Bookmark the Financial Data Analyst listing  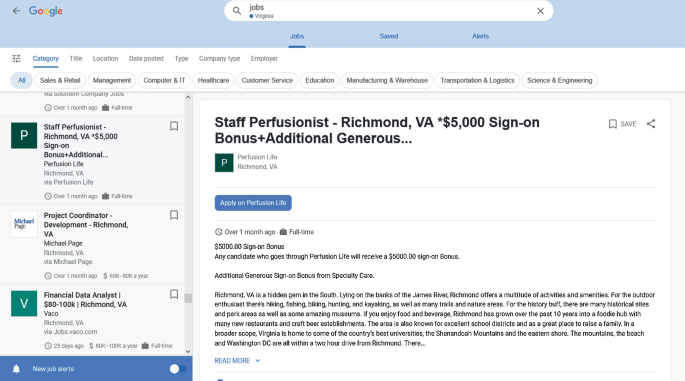pyautogui.click(x=174, y=294)
